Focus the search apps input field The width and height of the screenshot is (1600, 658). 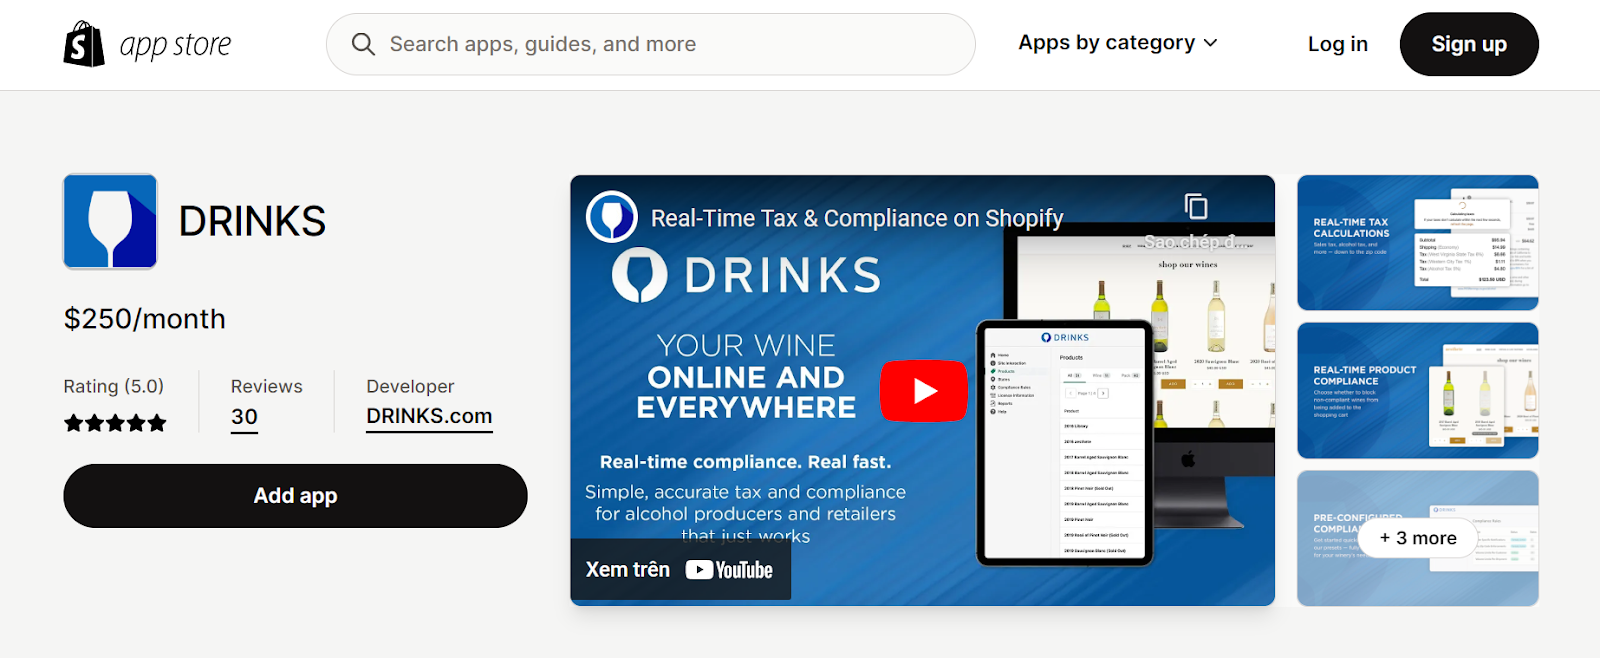[651, 44]
